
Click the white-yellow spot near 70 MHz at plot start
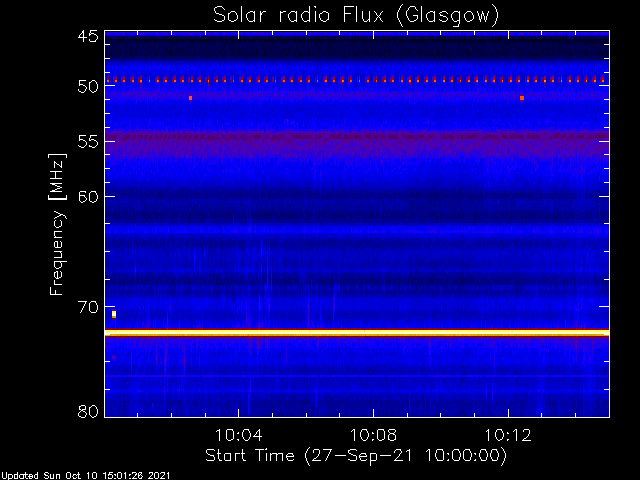pos(114,314)
